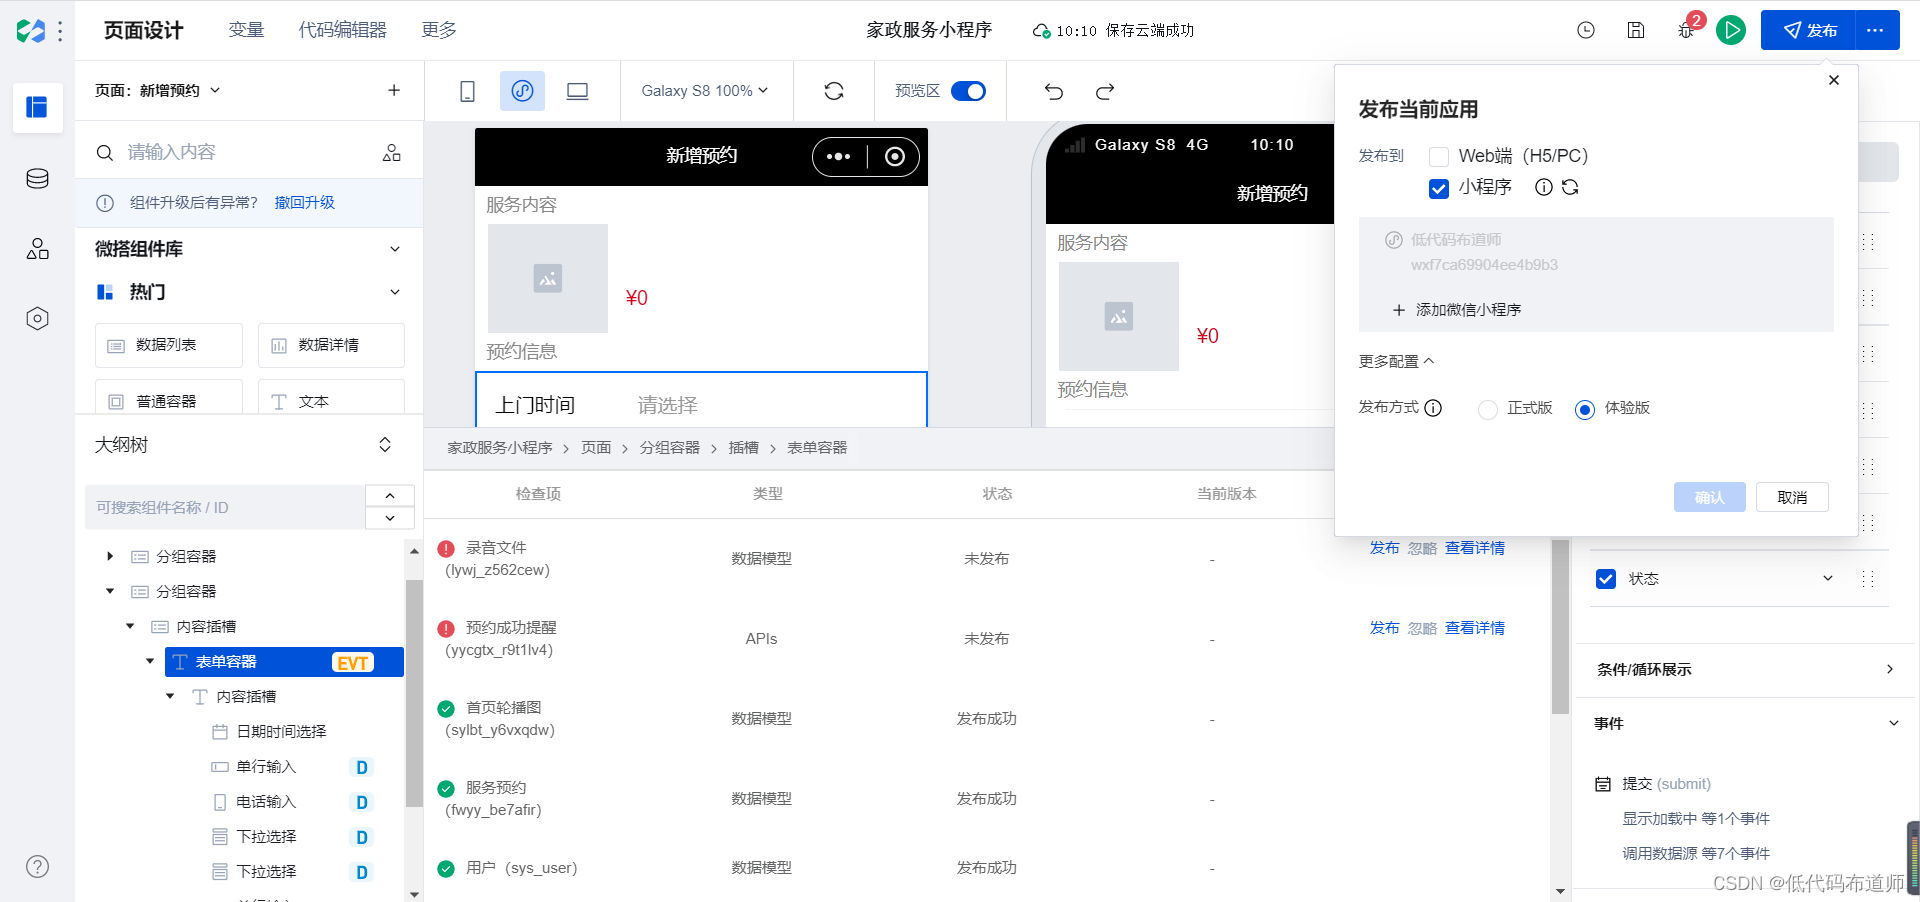
Task: Collapse the 微搭组件库 section
Action: 395,249
